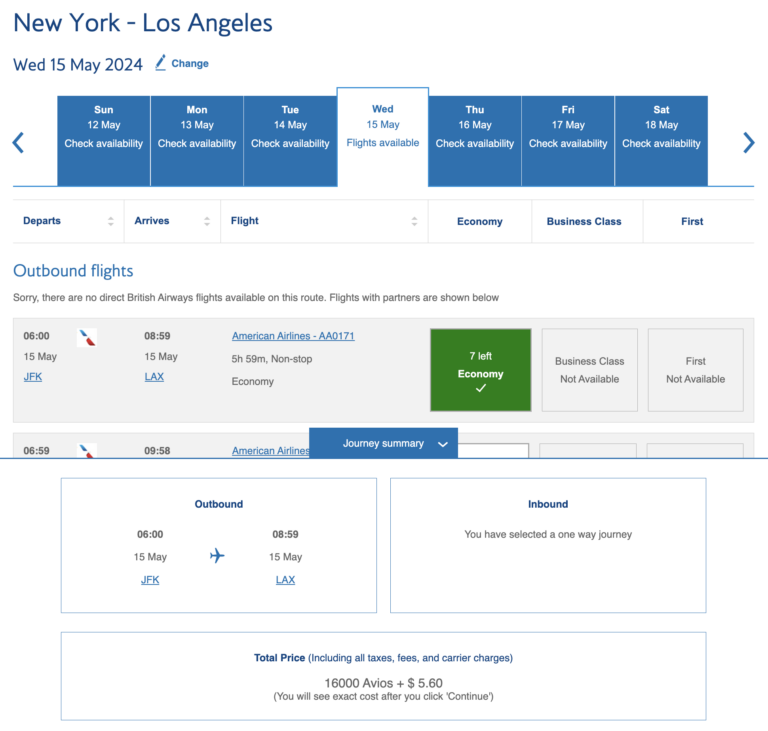
Task: Click the Business Class column header
Action: pos(584,221)
